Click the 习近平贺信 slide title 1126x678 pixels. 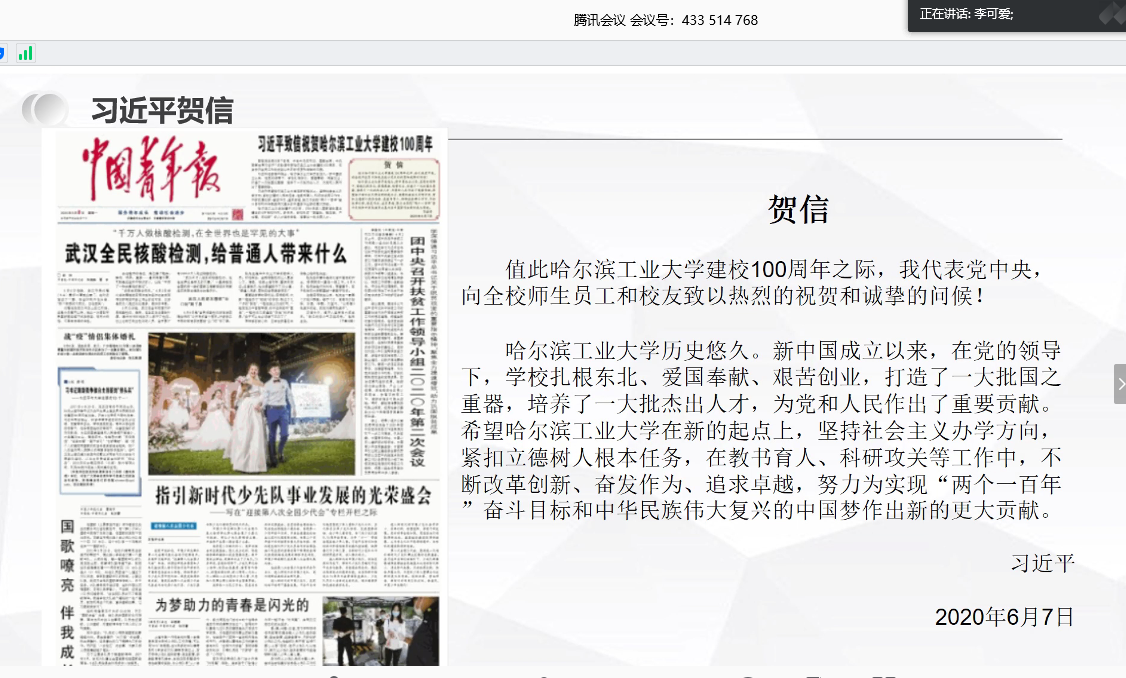click(x=162, y=110)
